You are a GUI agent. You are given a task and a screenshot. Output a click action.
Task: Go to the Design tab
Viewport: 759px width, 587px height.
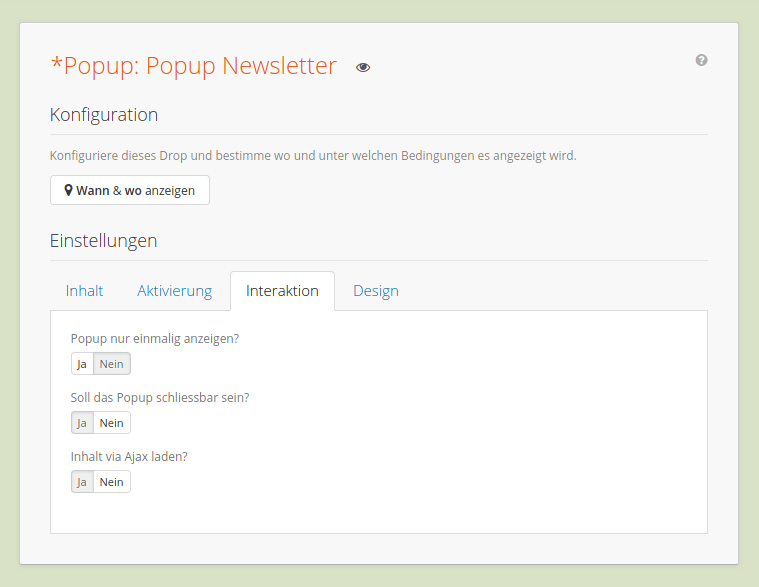coord(376,291)
